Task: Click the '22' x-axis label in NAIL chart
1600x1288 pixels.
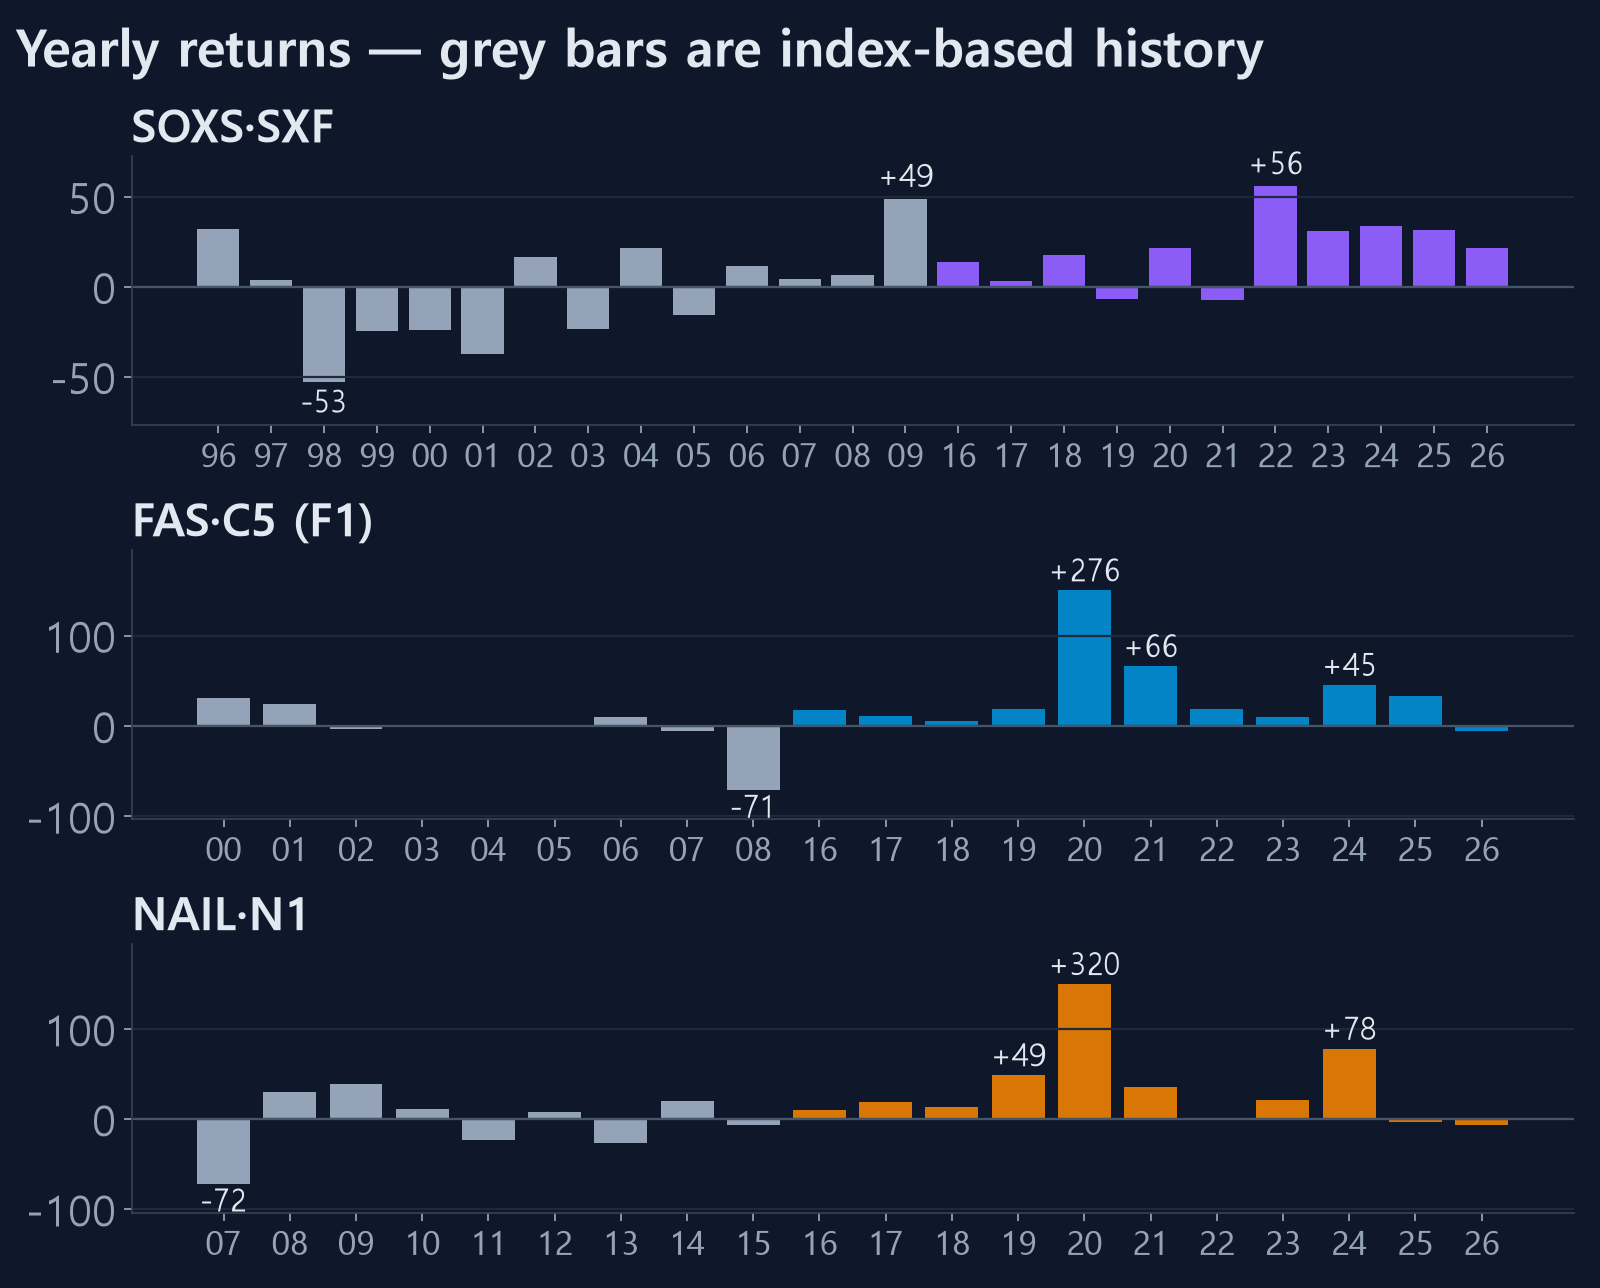Action: tap(1217, 1243)
